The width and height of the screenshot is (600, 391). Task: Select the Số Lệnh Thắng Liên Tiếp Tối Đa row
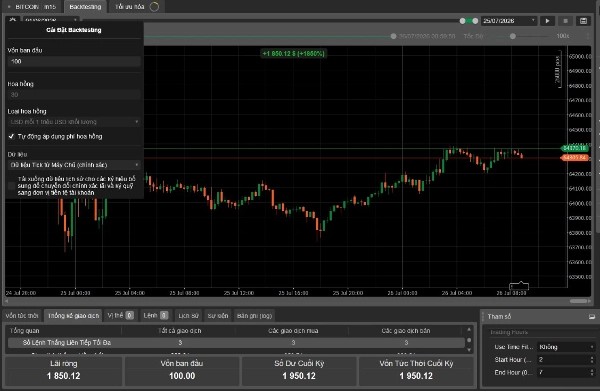coord(236,342)
